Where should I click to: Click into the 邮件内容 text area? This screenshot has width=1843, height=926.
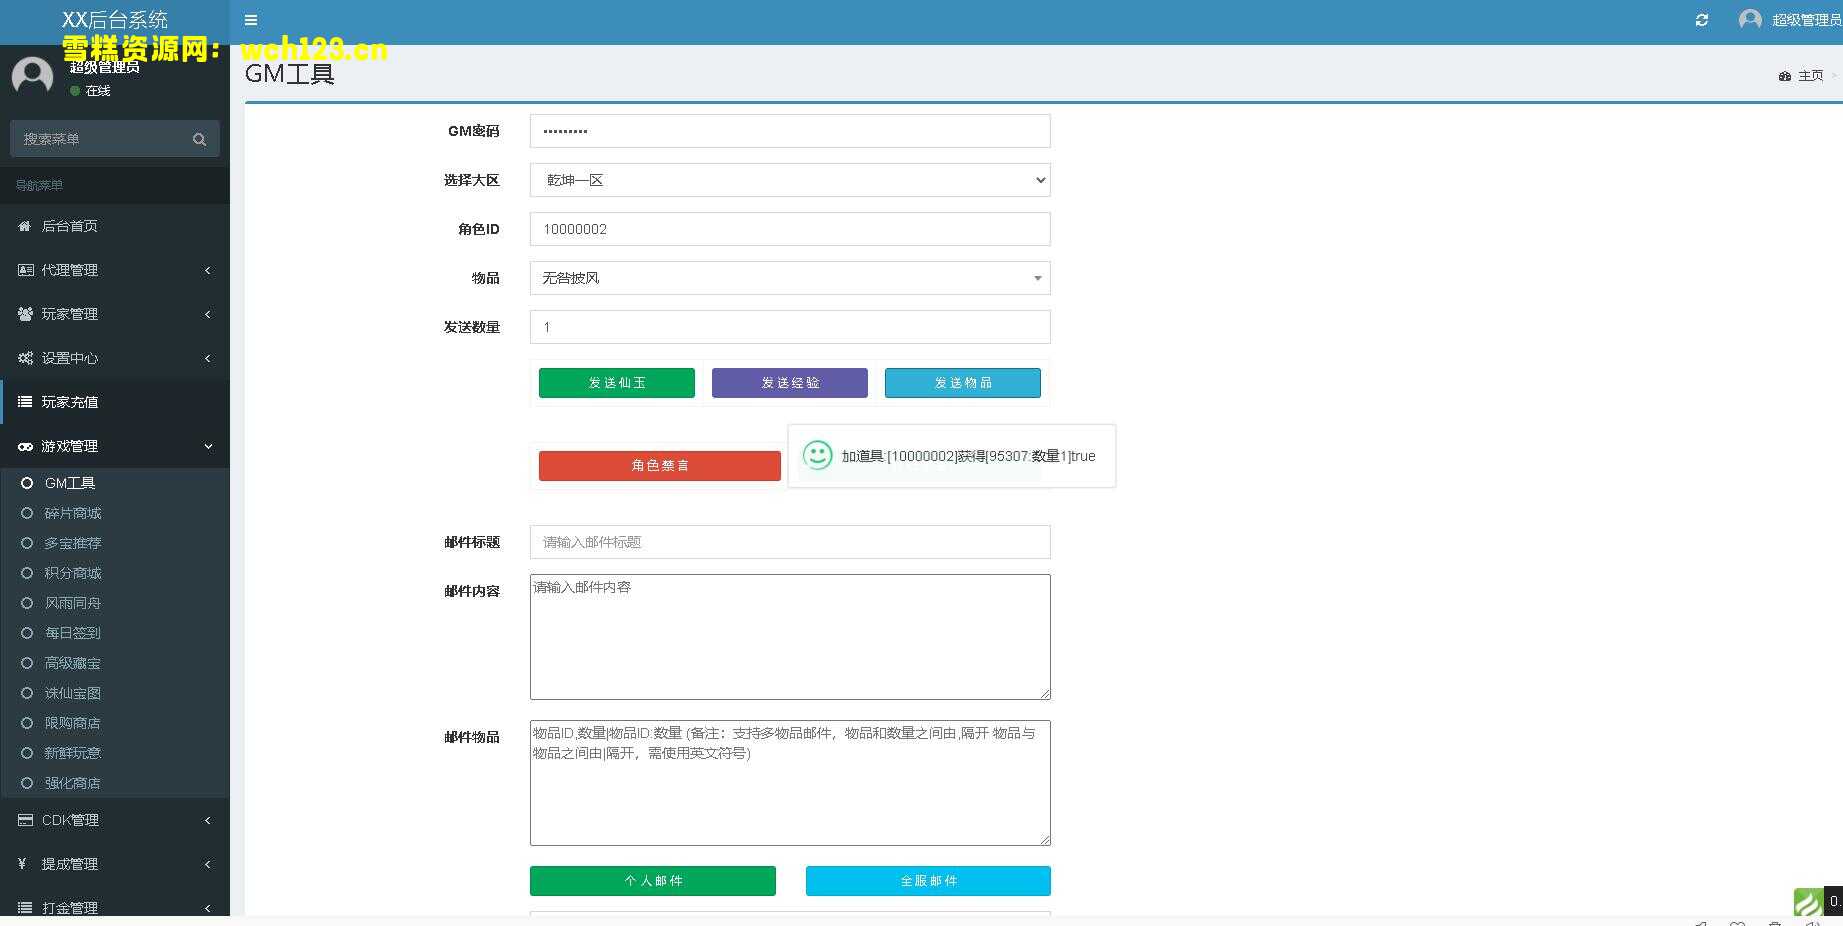[790, 637]
